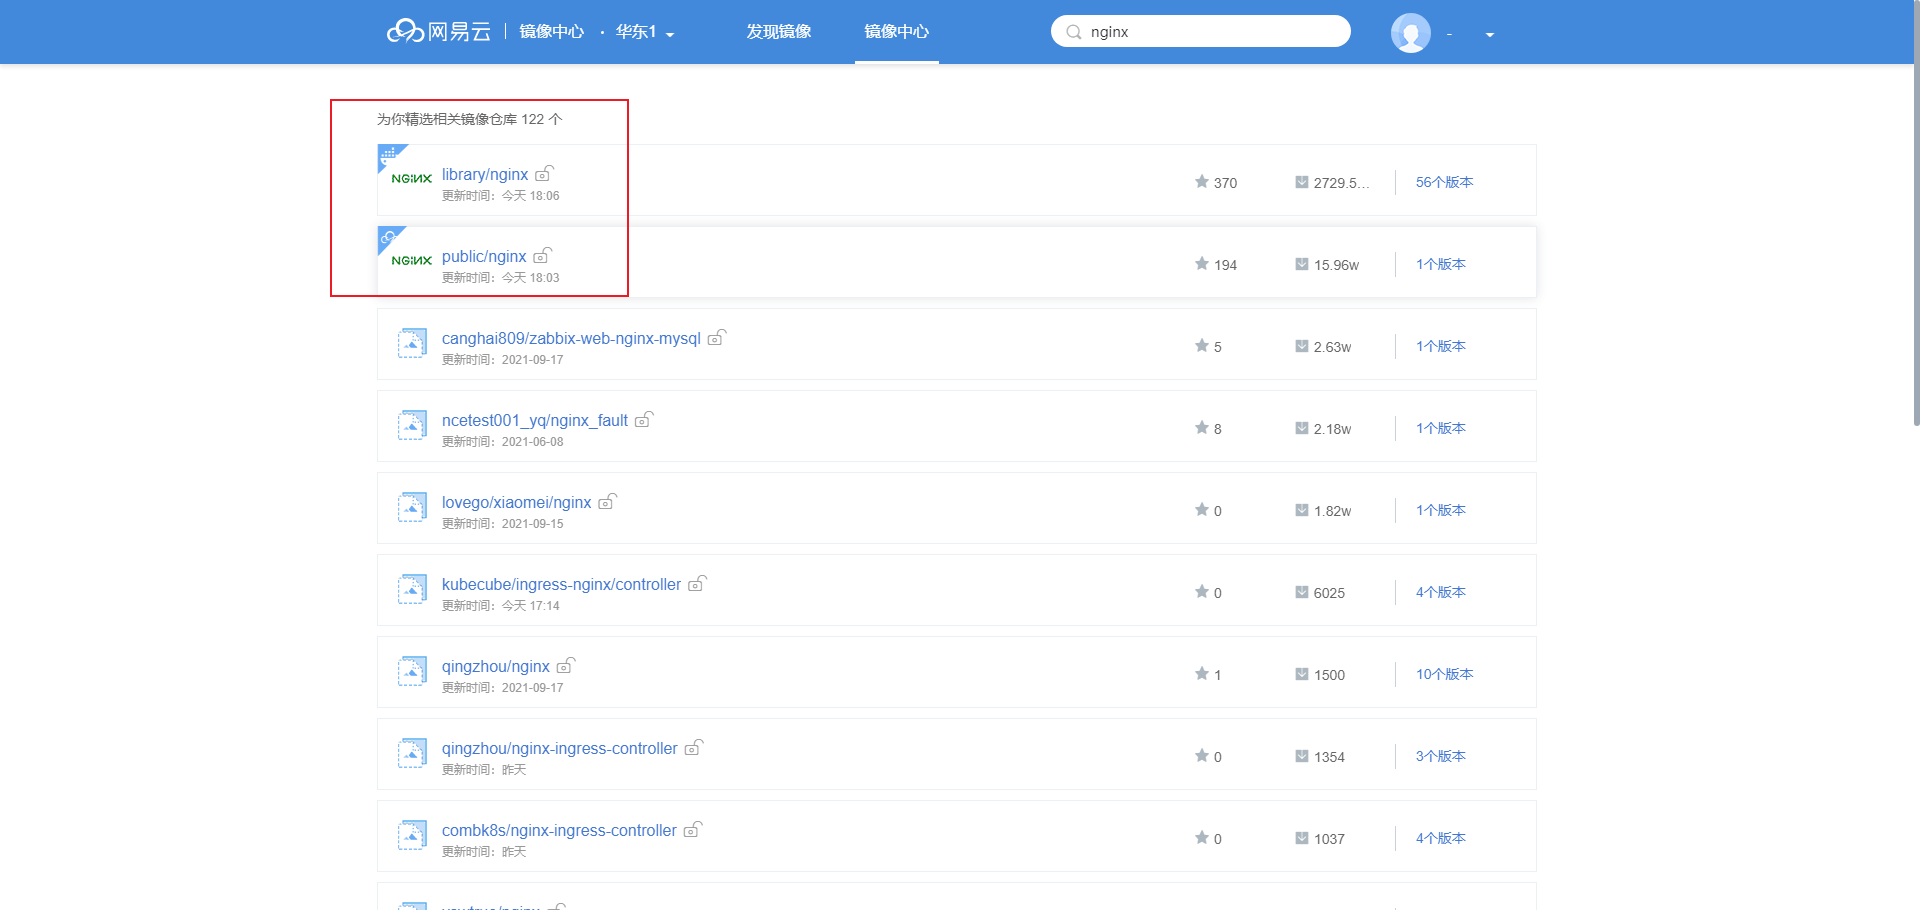Click the 网易云 cloud logo
1920x910 pixels.
439,32
